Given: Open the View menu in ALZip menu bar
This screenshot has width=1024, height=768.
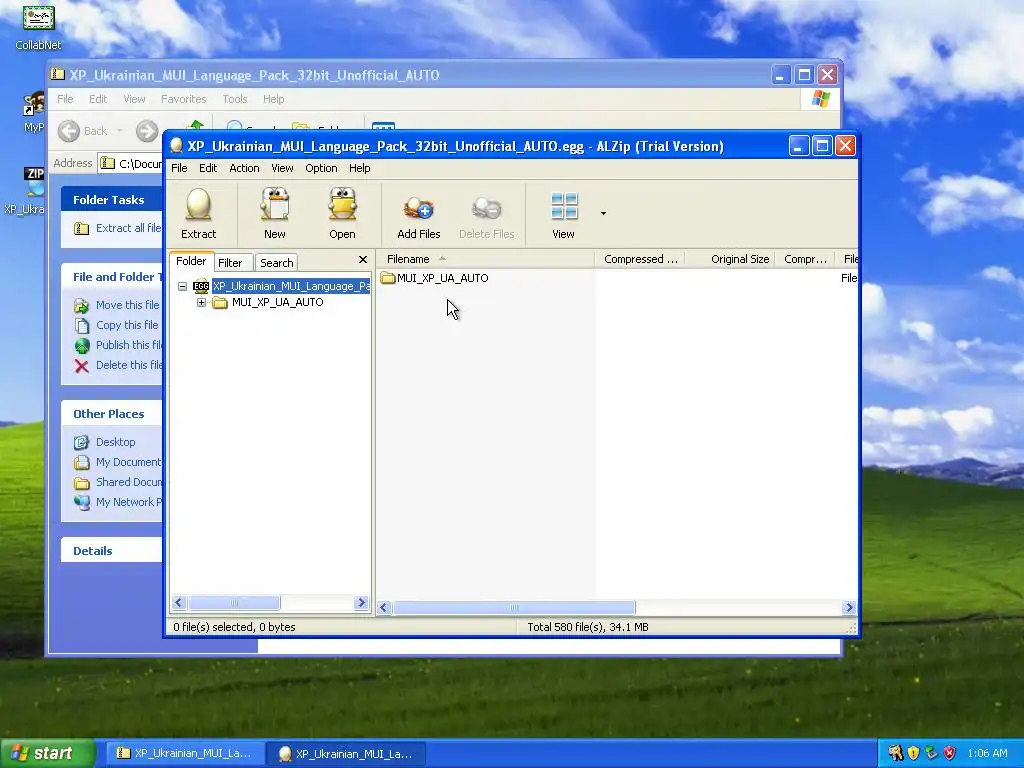Looking at the screenshot, I should pos(282,168).
